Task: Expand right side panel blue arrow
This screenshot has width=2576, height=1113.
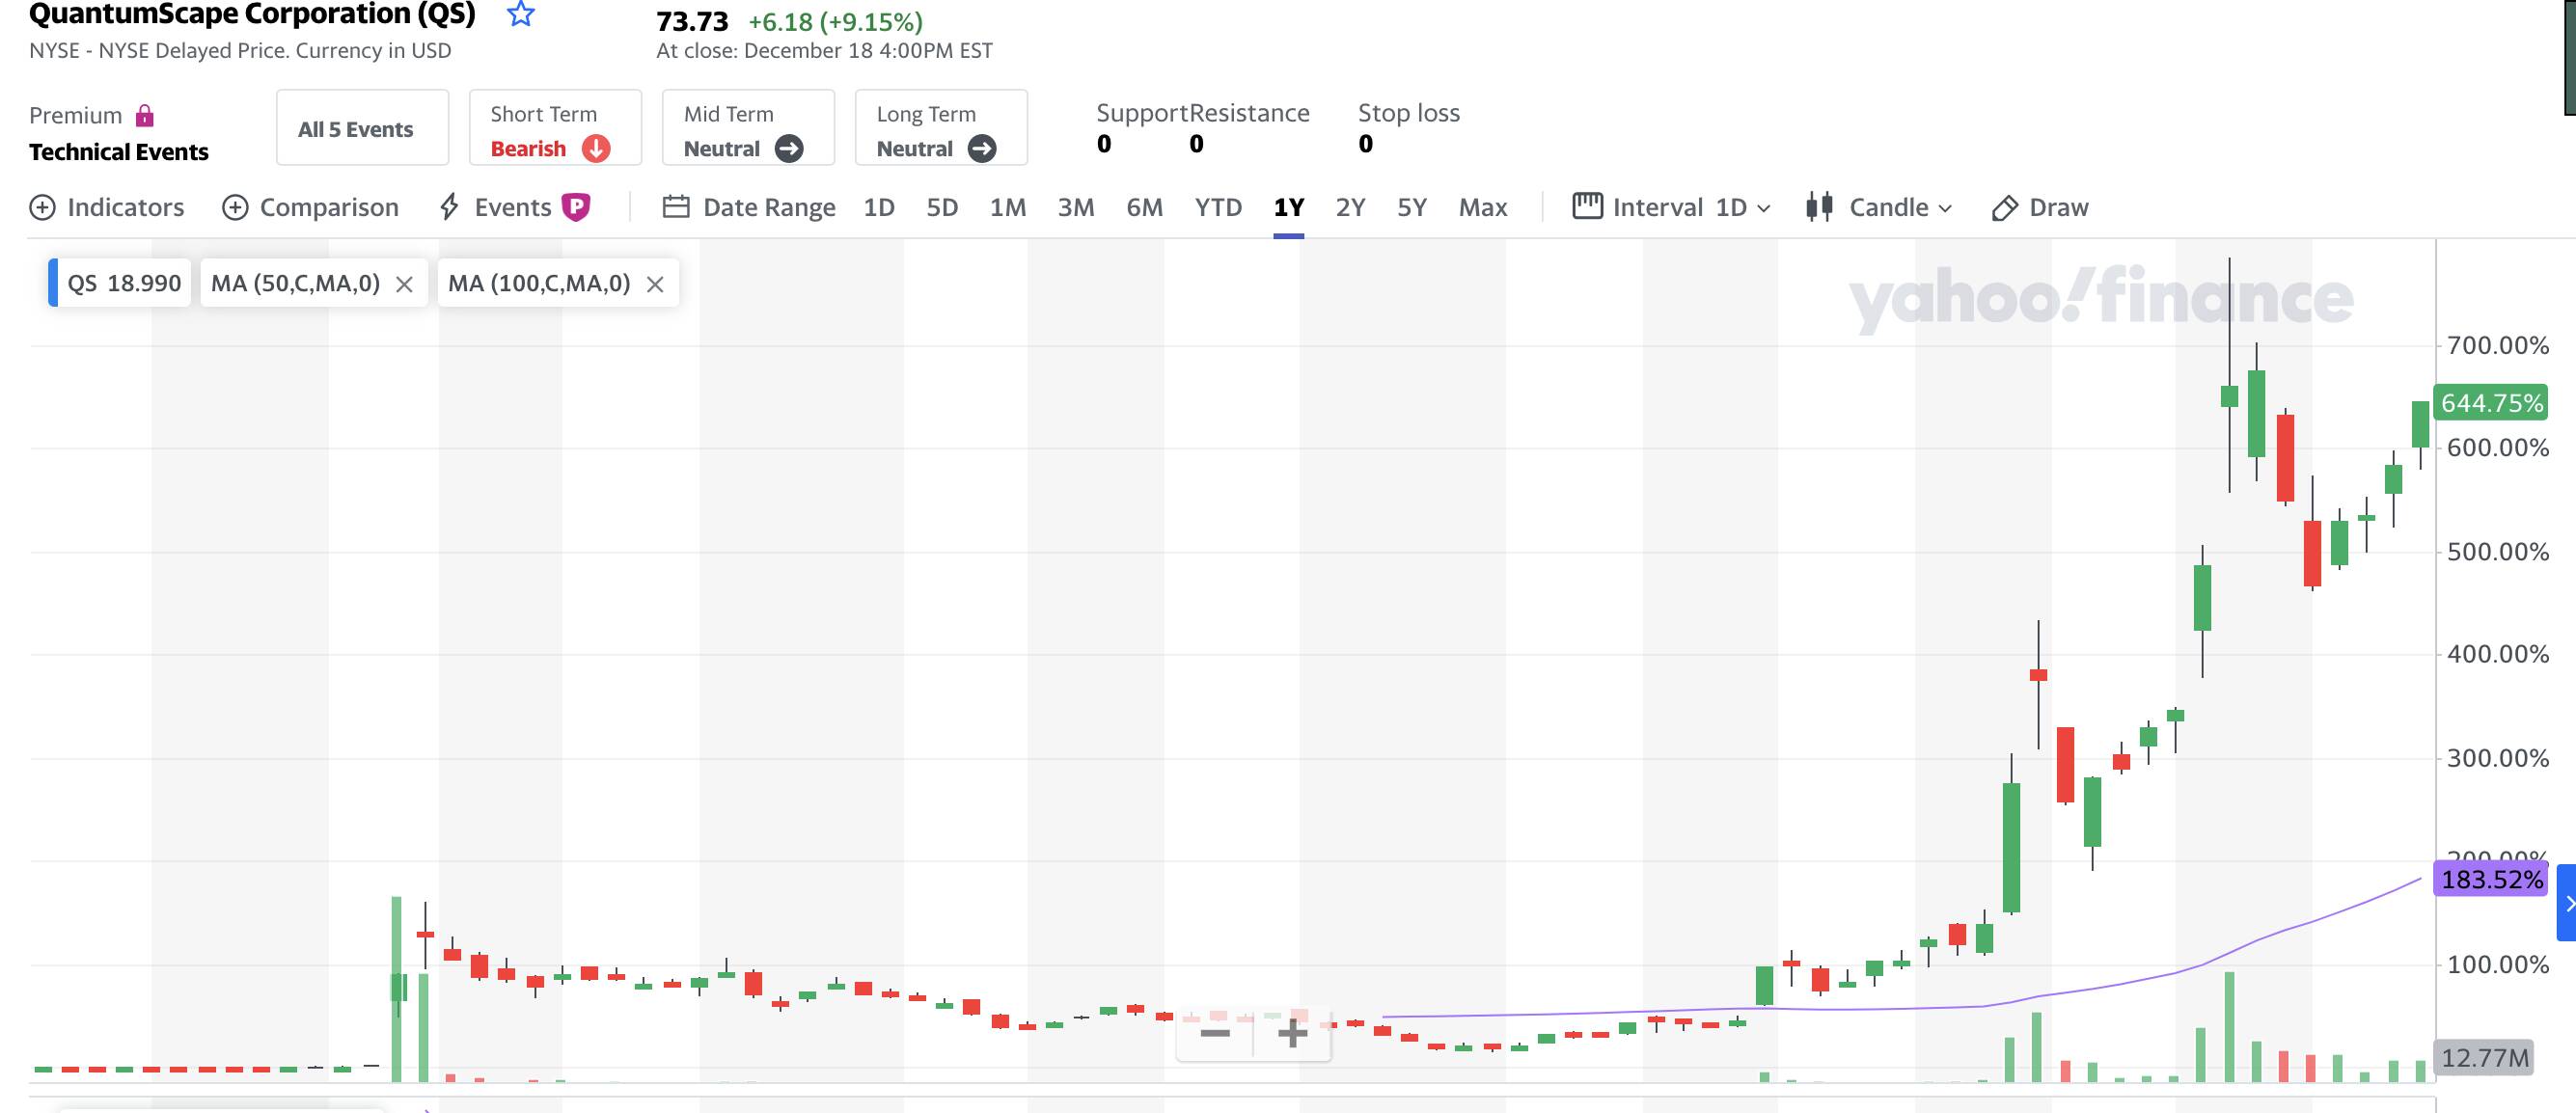Action: coord(2567,903)
